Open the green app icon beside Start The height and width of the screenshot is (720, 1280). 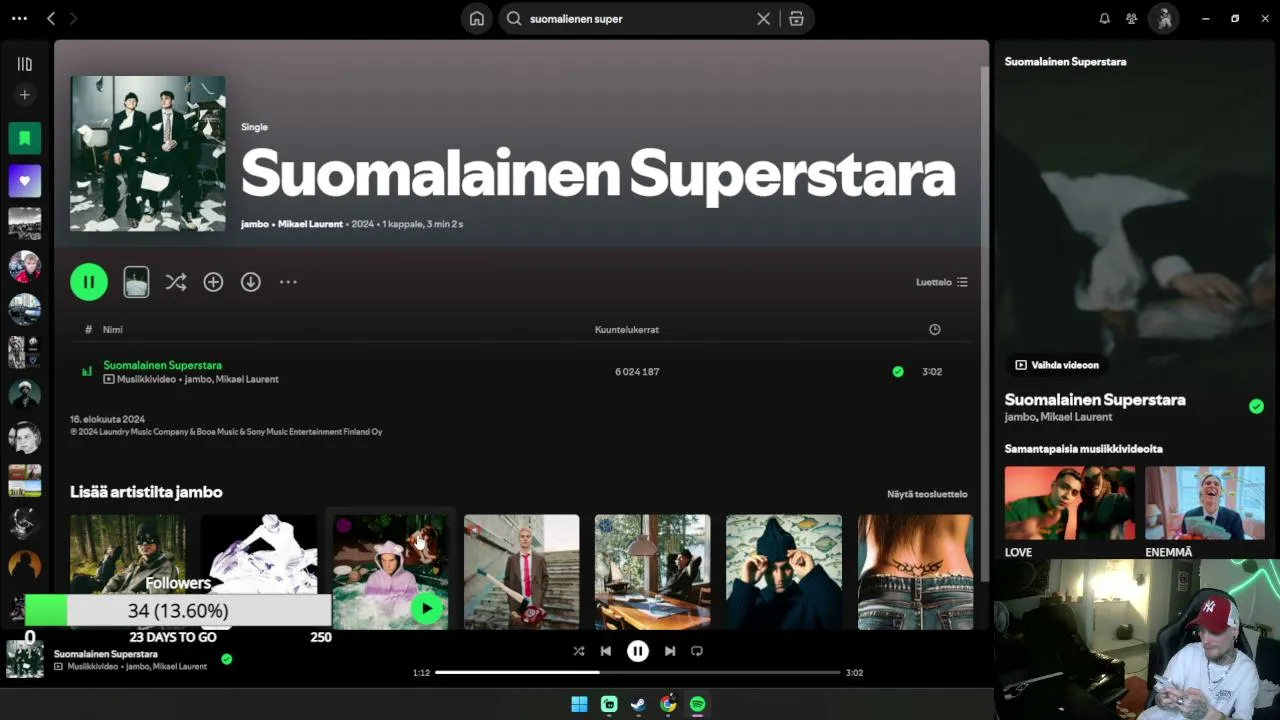point(609,704)
